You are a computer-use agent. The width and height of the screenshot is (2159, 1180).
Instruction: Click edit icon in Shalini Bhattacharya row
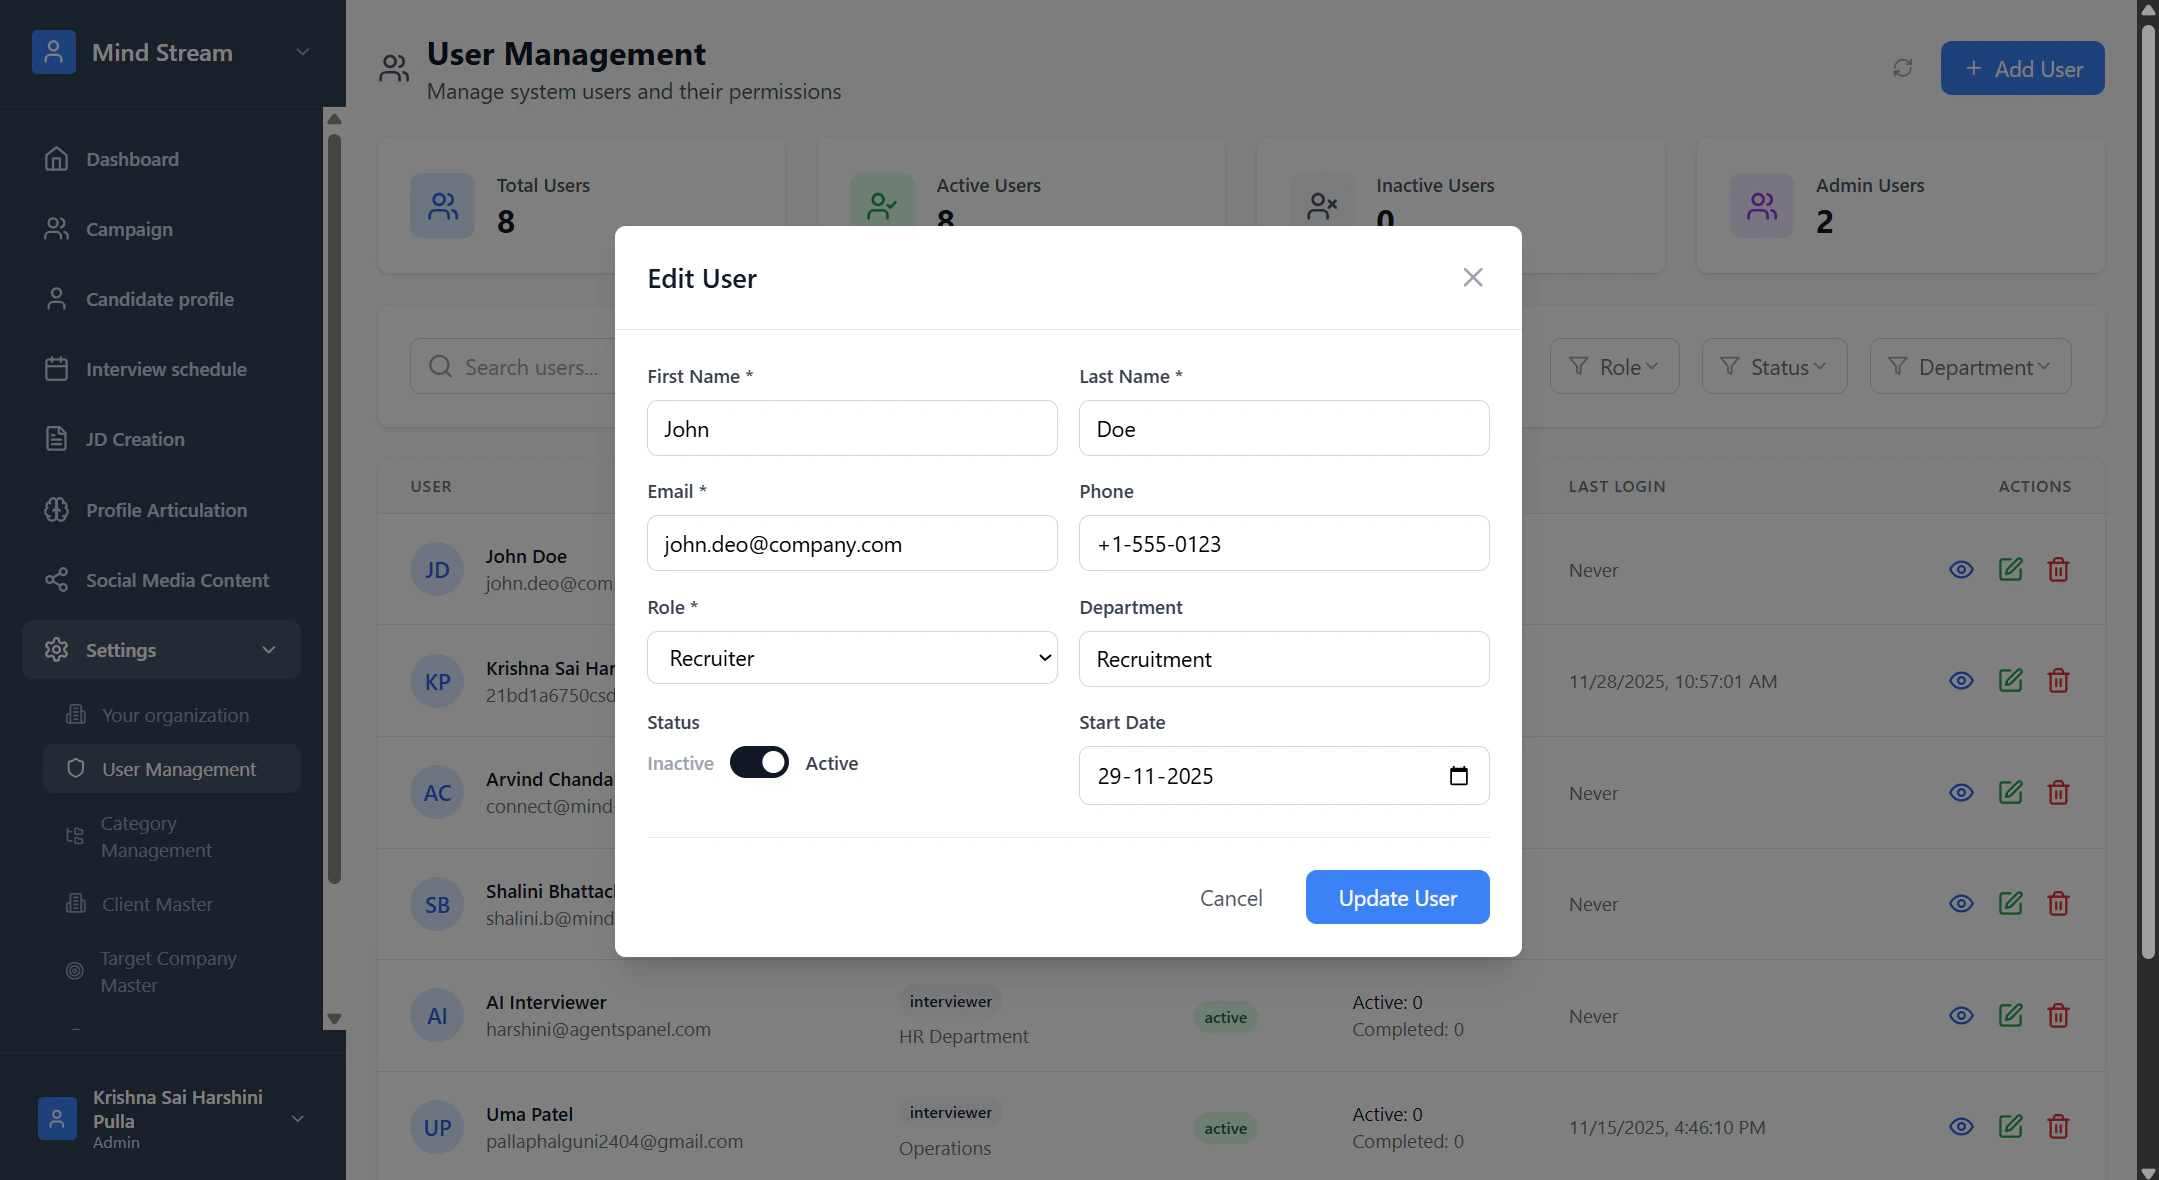tap(2010, 904)
